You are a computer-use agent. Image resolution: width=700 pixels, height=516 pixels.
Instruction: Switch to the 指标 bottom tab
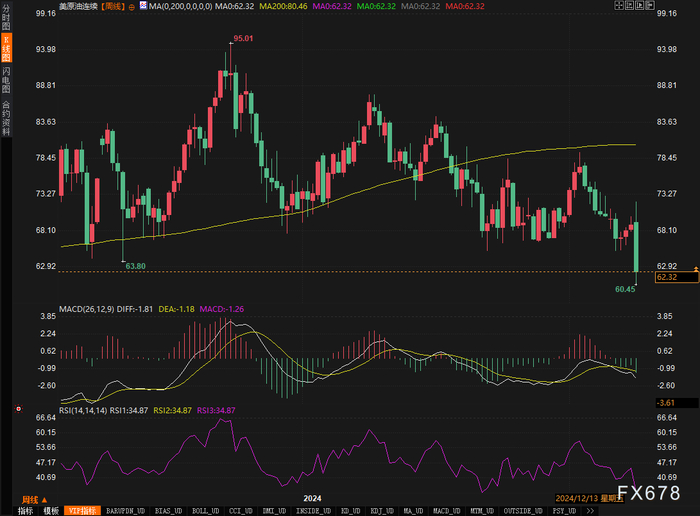(25, 511)
